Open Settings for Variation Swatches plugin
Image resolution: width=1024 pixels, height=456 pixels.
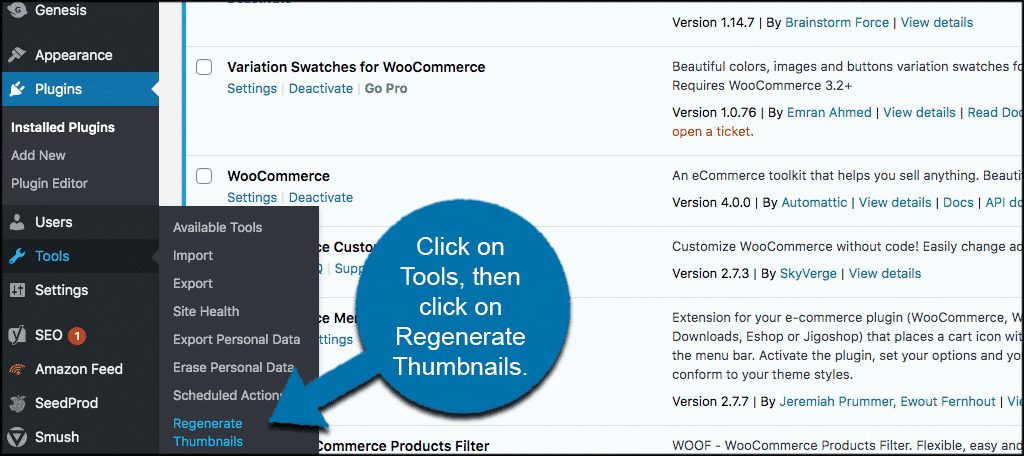click(x=252, y=88)
